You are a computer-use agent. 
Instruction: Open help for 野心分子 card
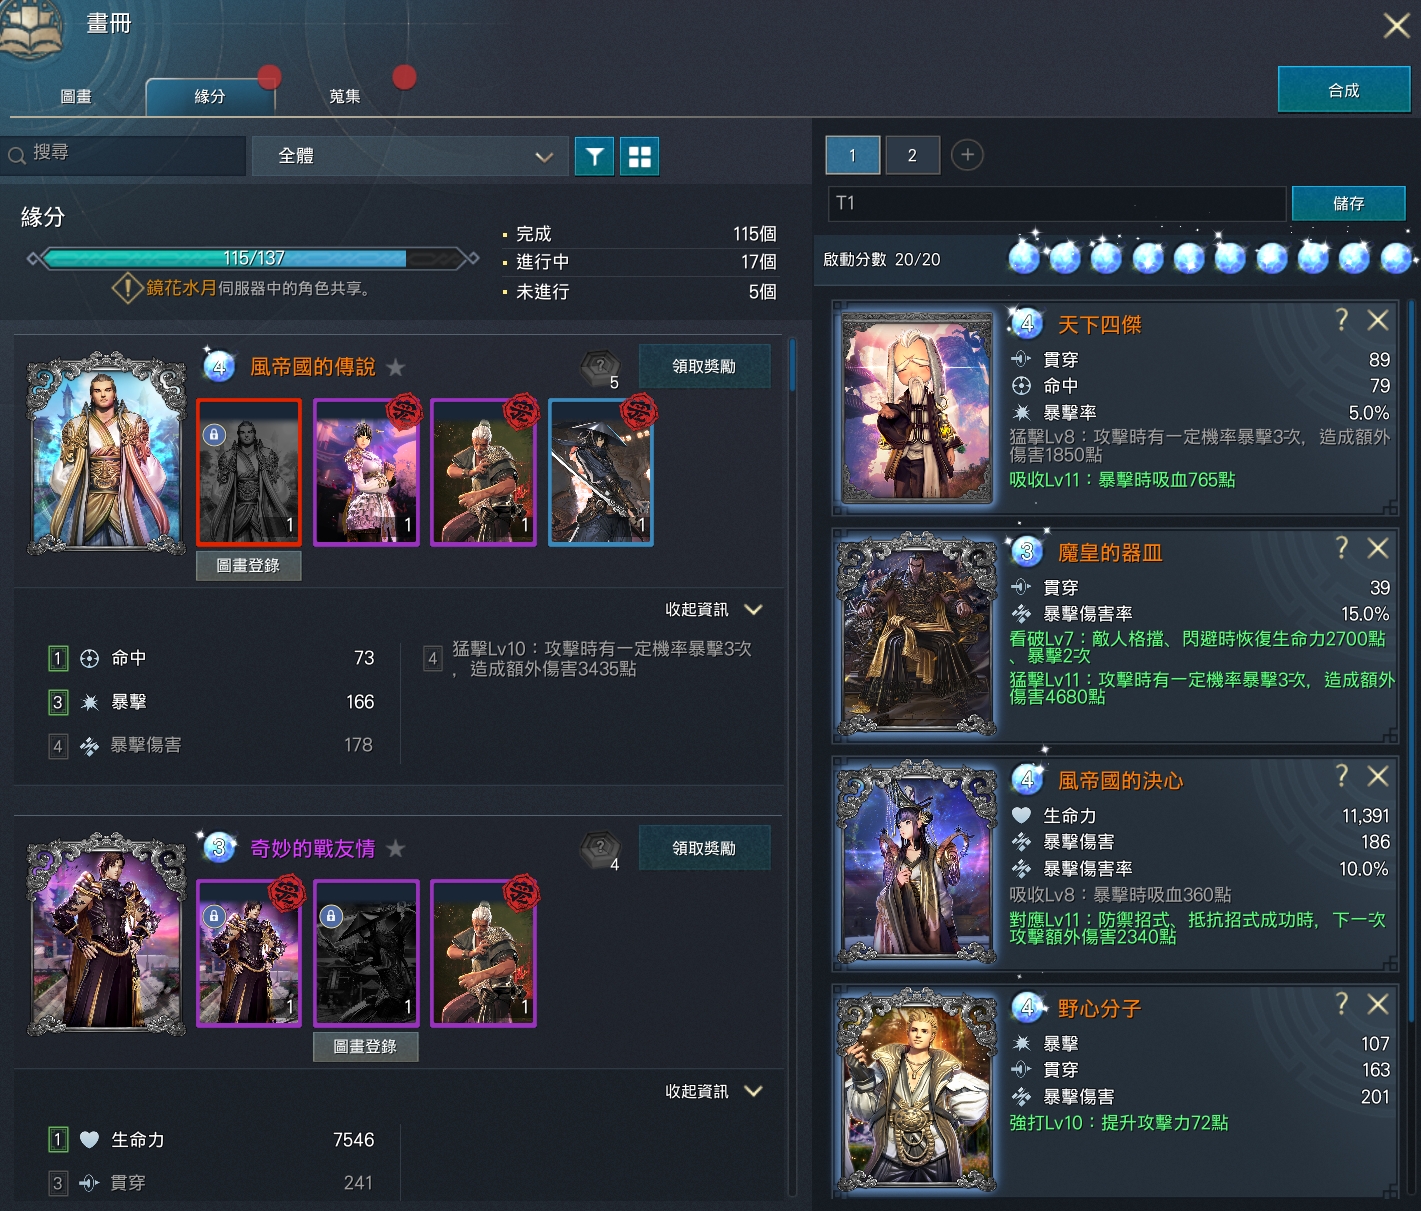tap(1341, 1004)
